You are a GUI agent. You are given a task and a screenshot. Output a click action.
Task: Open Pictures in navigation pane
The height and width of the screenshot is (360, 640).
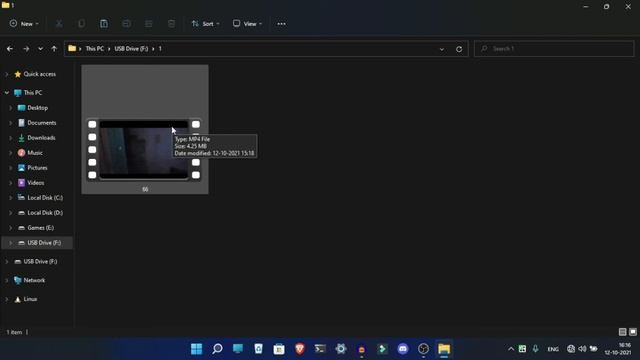[x=37, y=168]
